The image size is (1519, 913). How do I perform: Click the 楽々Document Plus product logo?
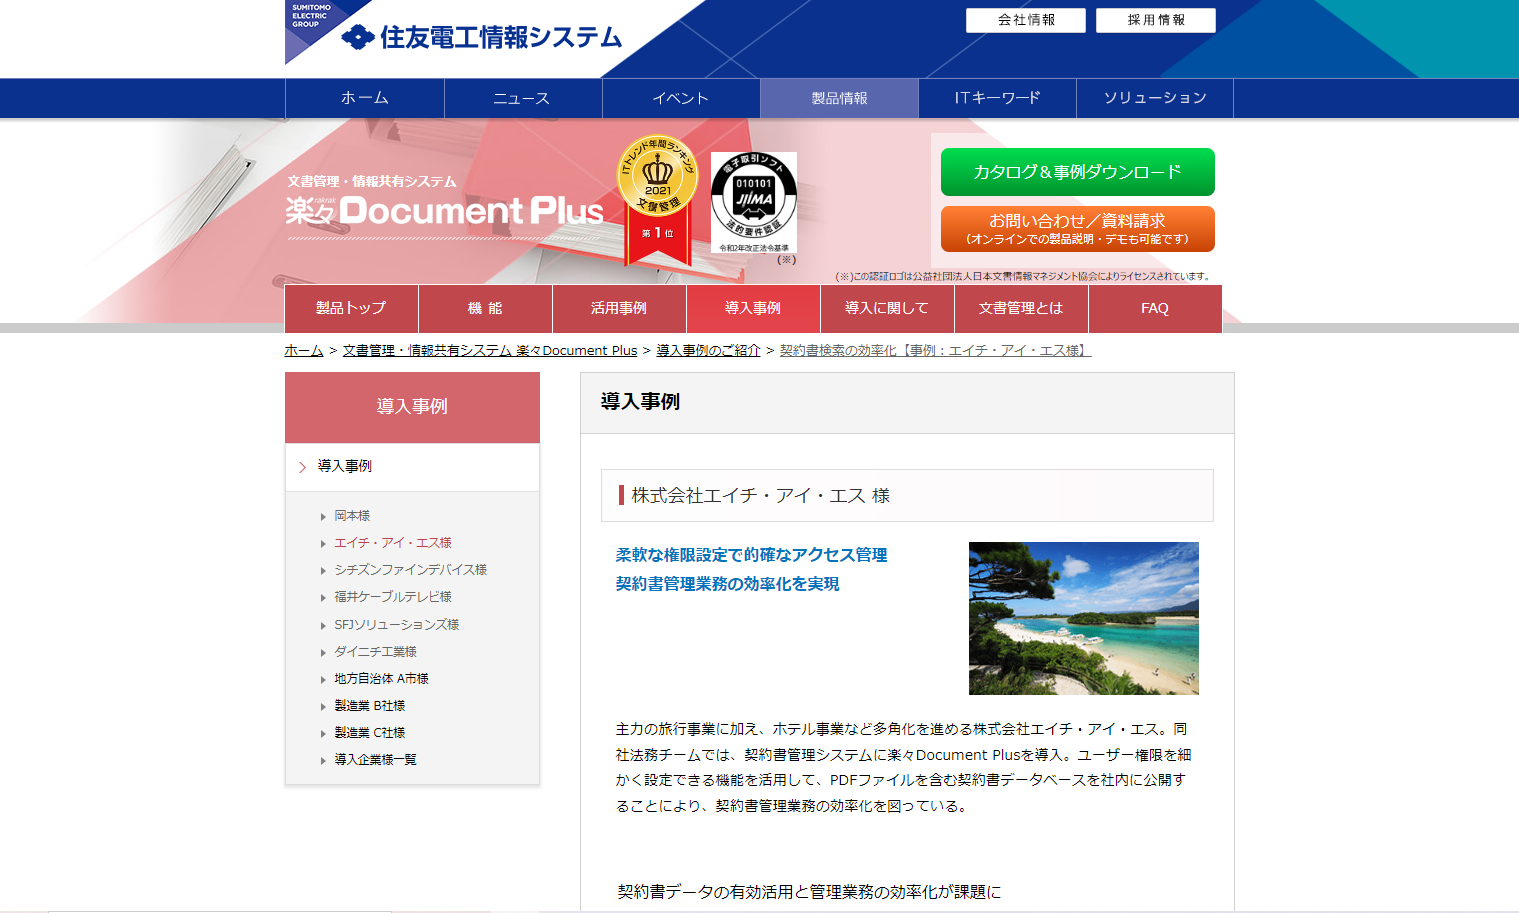click(x=445, y=210)
